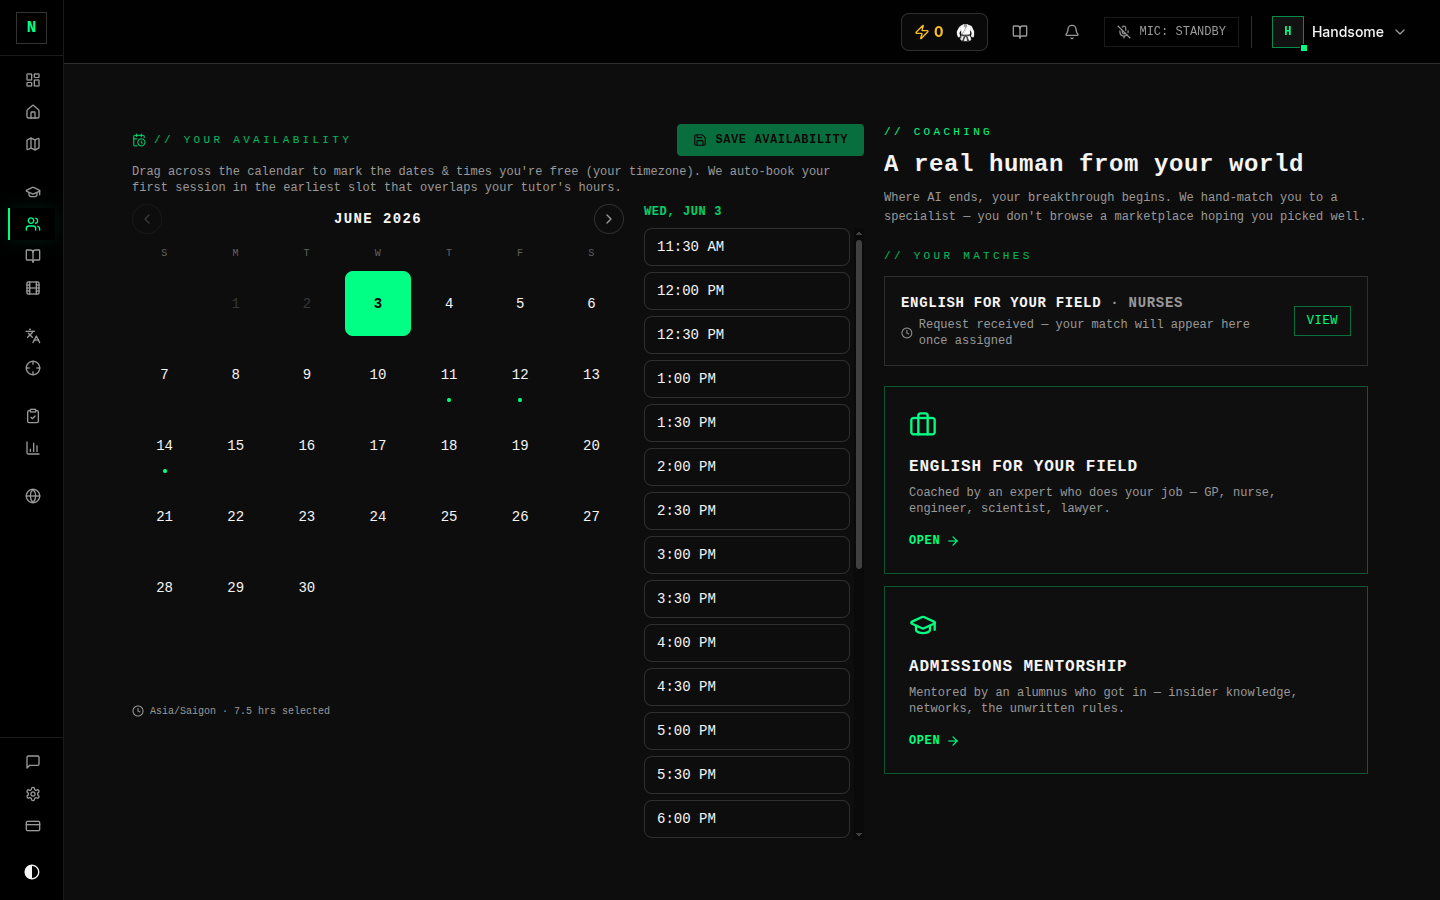Image resolution: width=1440 pixels, height=900 pixels.
Task: Open the map icon in sidebar
Action: tap(33, 144)
